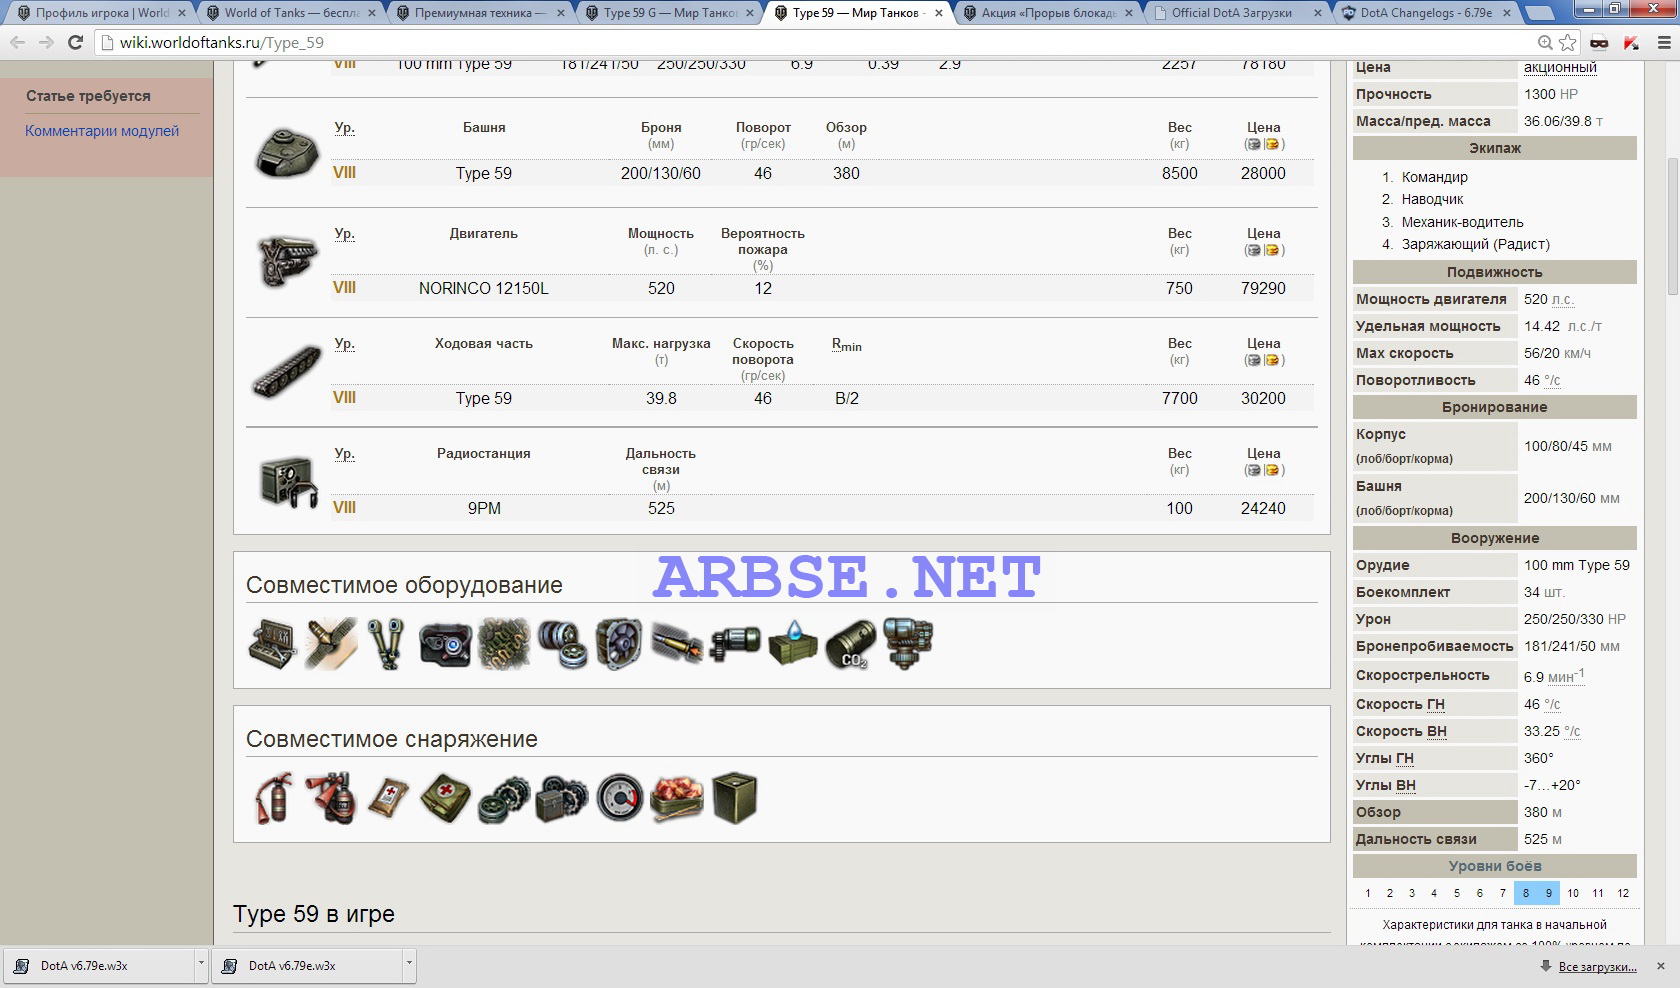Switch to the 'Премиумная техника' tab
Viewport: 1680px width, 988px height.
tap(480, 13)
